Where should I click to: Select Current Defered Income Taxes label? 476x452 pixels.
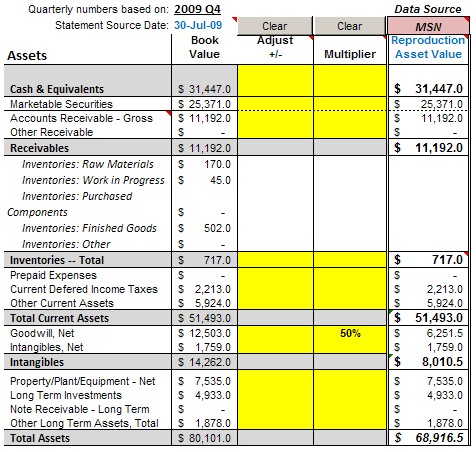click(x=84, y=289)
